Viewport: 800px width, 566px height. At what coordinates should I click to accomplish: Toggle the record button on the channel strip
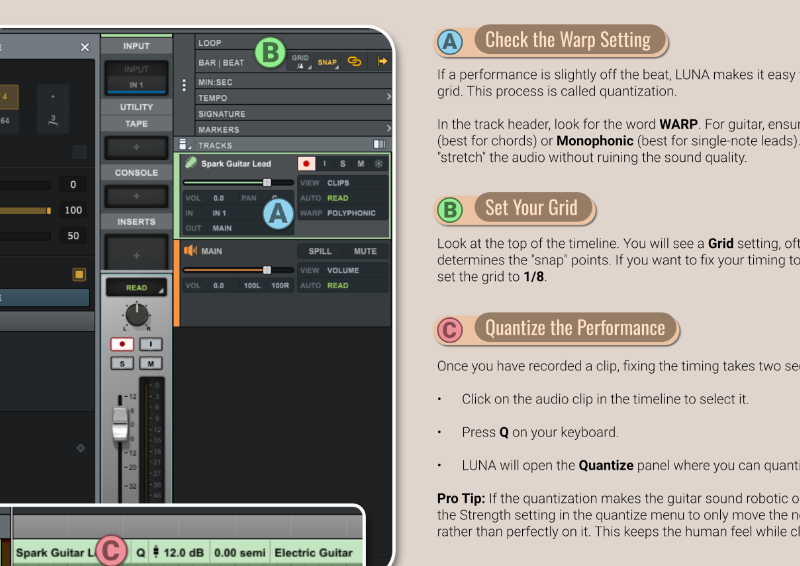coord(122,344)
